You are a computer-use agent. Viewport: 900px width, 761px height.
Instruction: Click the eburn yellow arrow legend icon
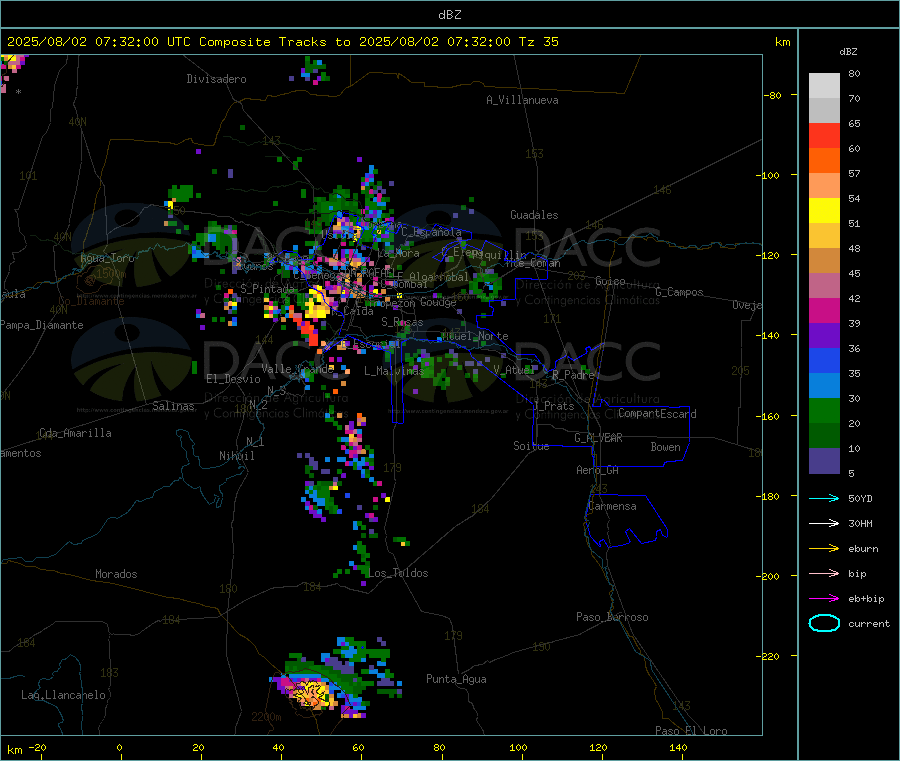click(824, 549)
